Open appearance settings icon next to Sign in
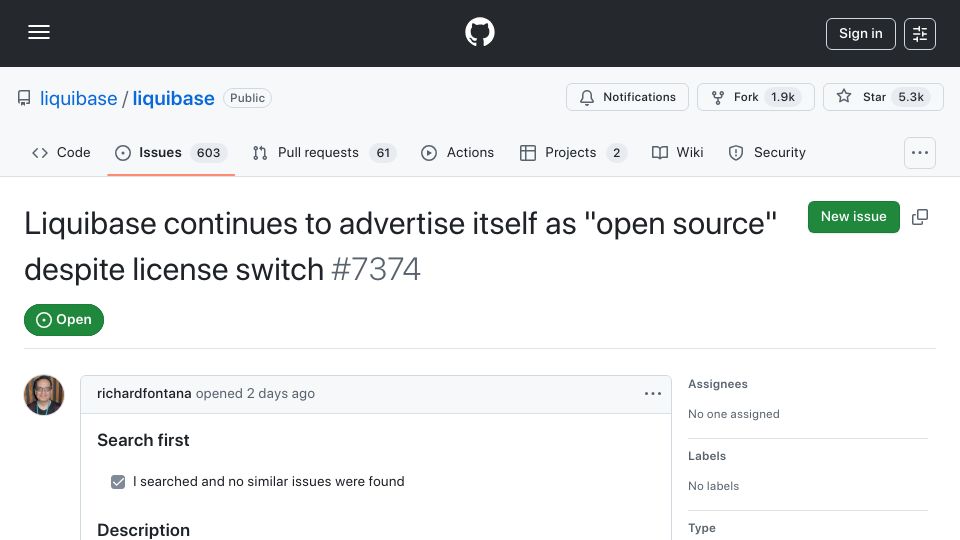This screenshot has width=960, height=540. click(920, 34)
